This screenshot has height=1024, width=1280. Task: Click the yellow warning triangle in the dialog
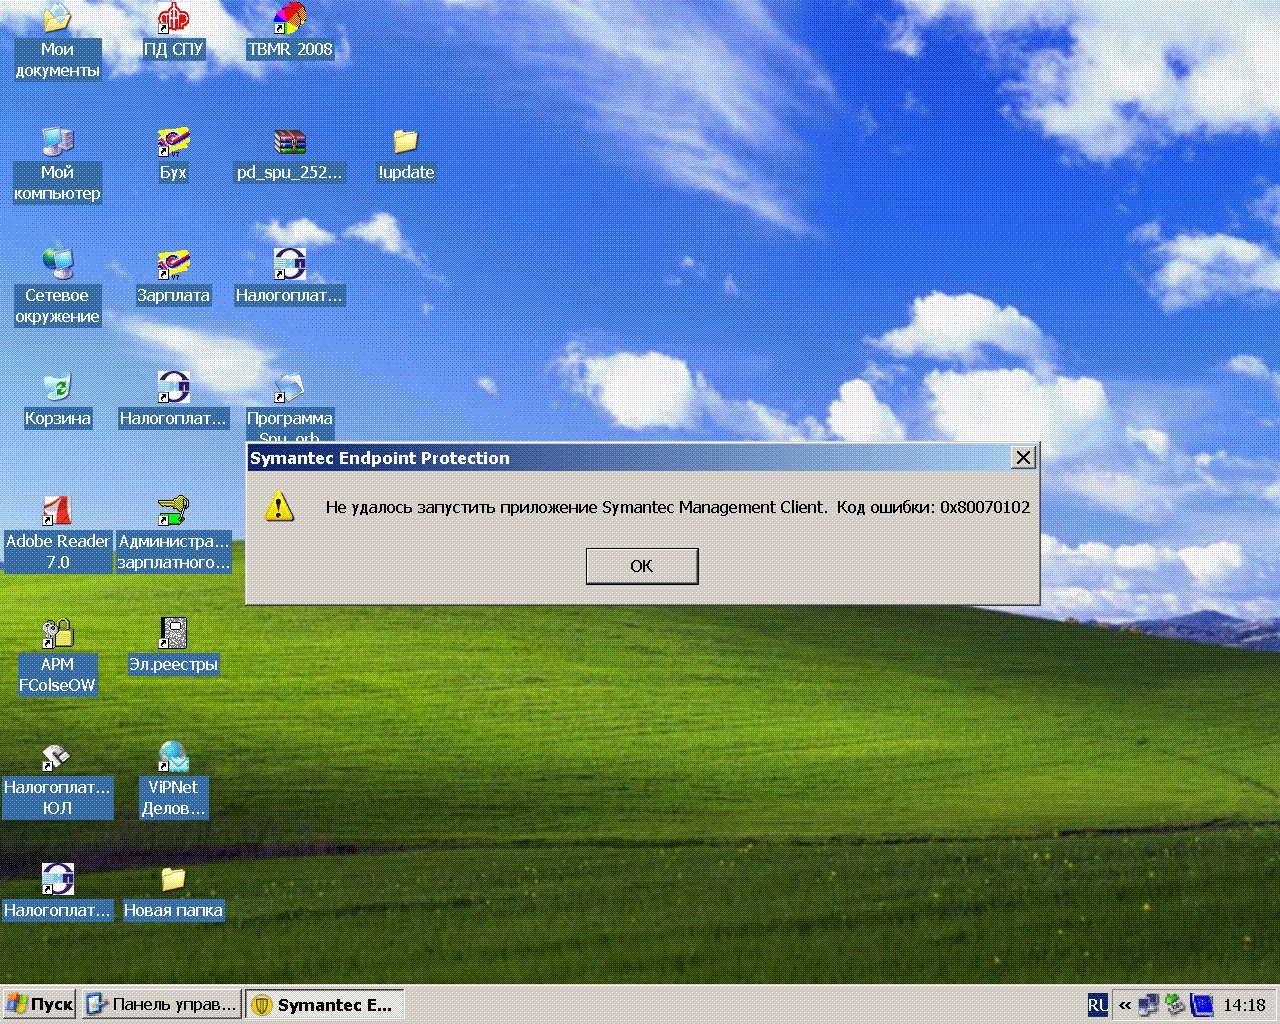pyautogui.click(x=279, y=506)
